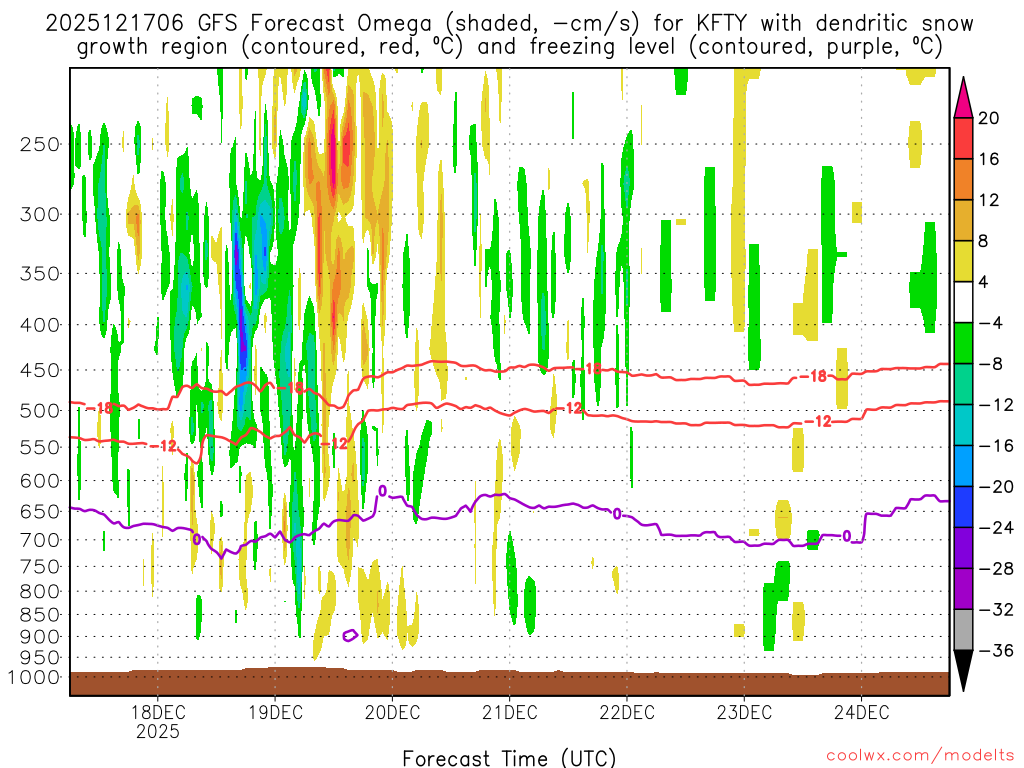
Task: Choose the bright green swatch between -4 and -8
Action: point(964,343)
